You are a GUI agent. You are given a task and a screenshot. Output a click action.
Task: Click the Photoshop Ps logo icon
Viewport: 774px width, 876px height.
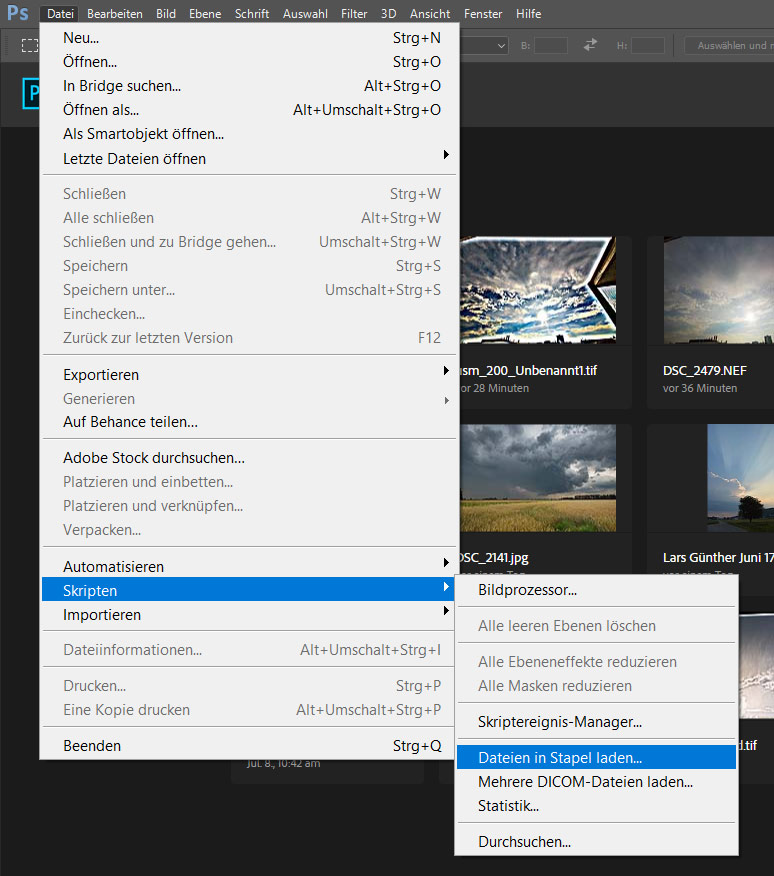18,13
